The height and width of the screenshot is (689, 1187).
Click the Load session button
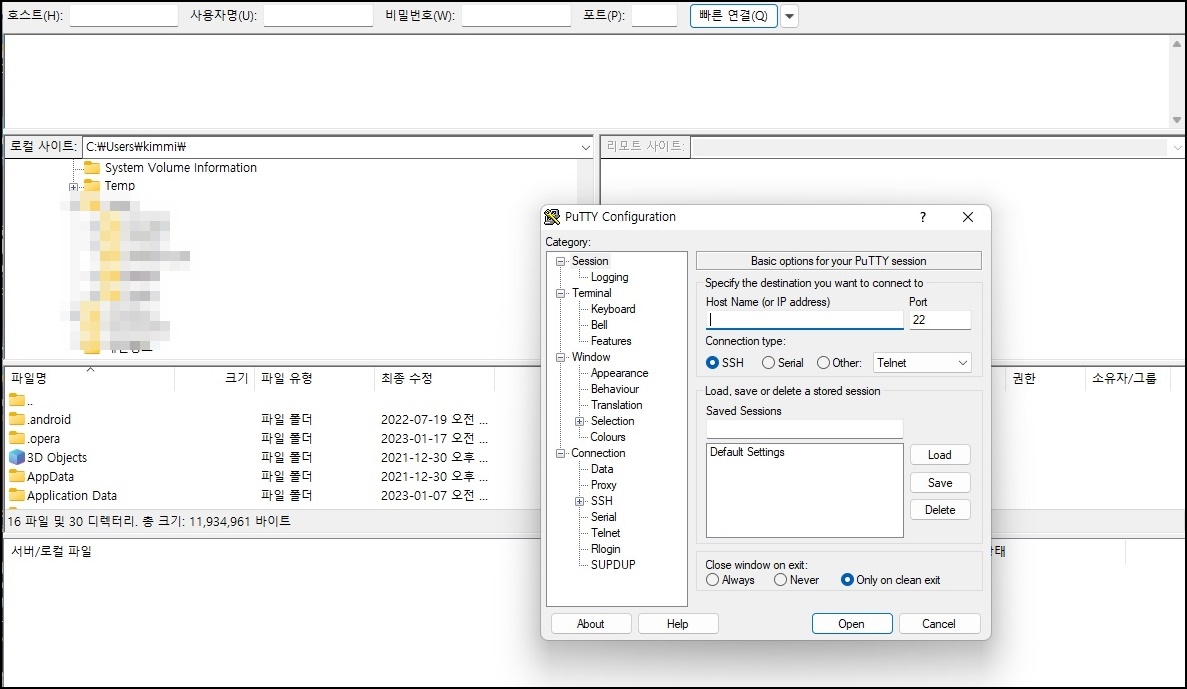point(939,455)
